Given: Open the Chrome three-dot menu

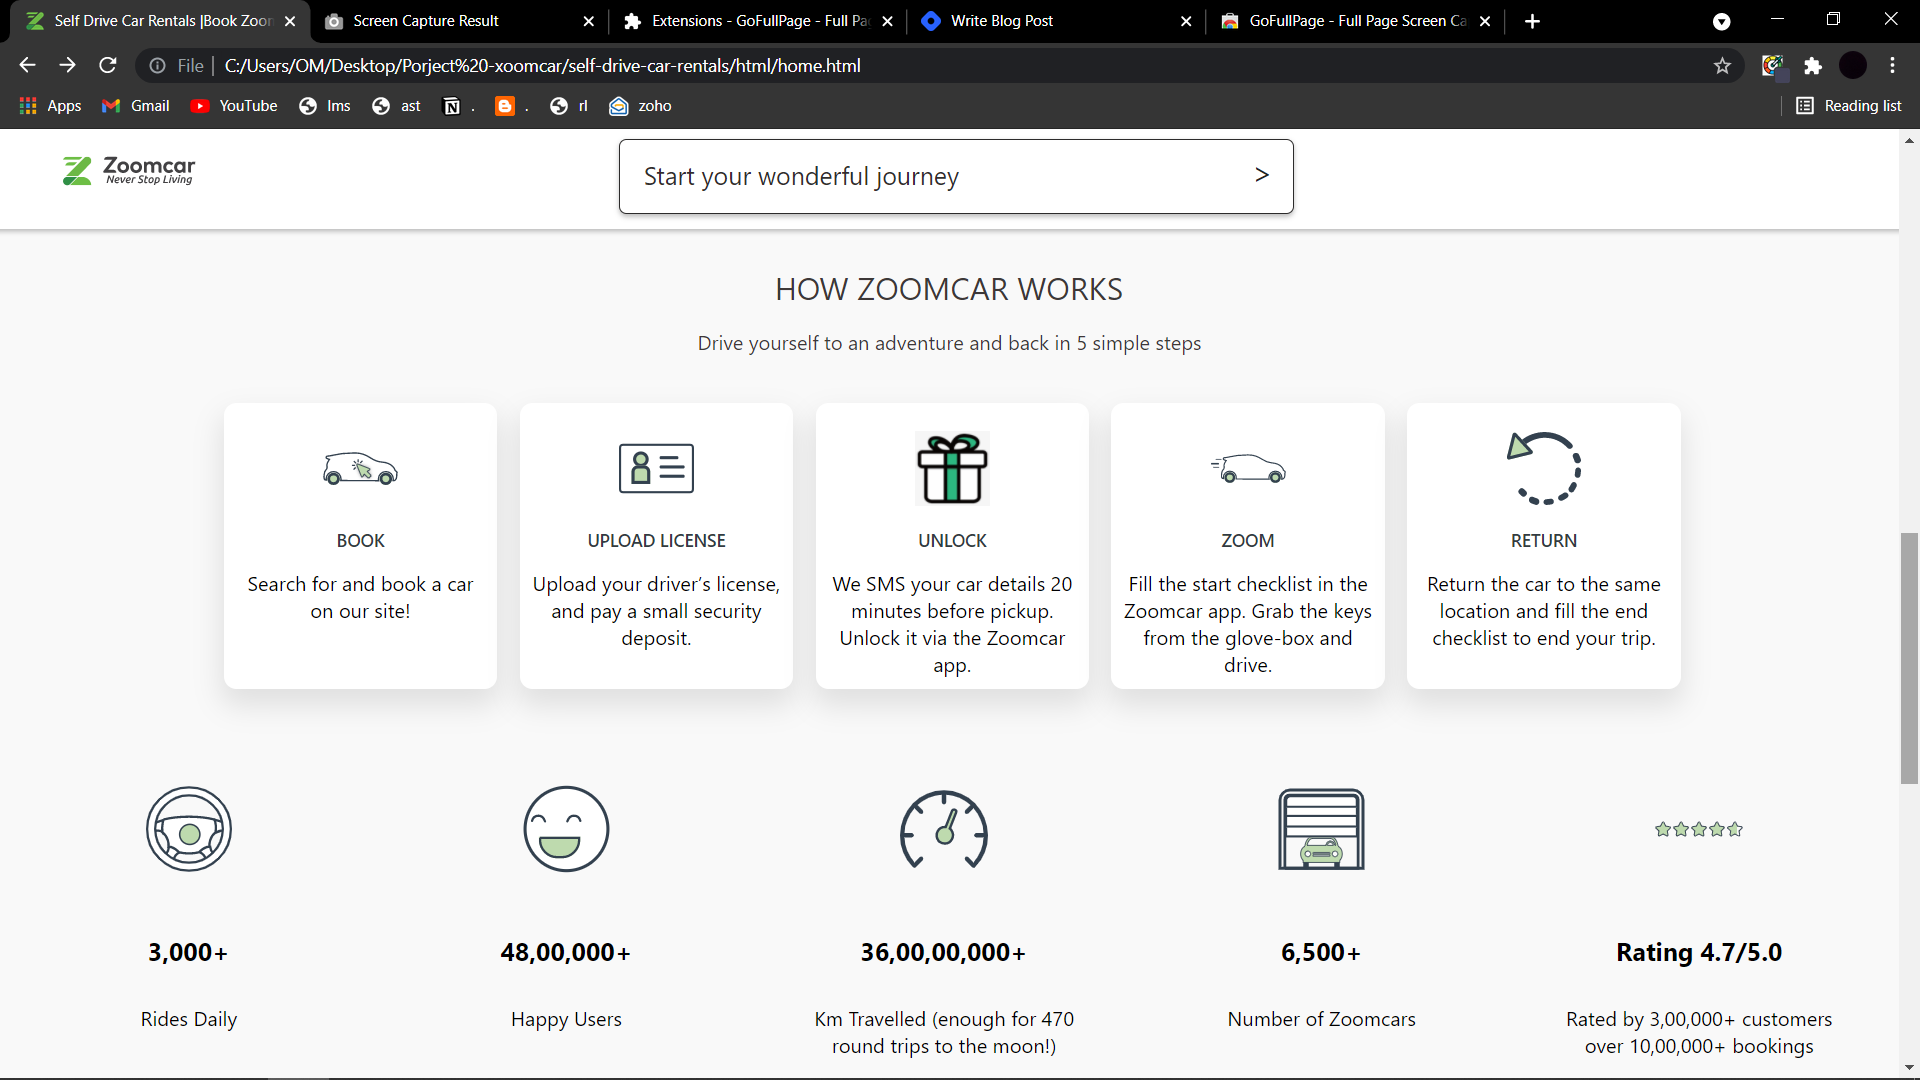Looking at the screenshot, I should (1892, 66).
